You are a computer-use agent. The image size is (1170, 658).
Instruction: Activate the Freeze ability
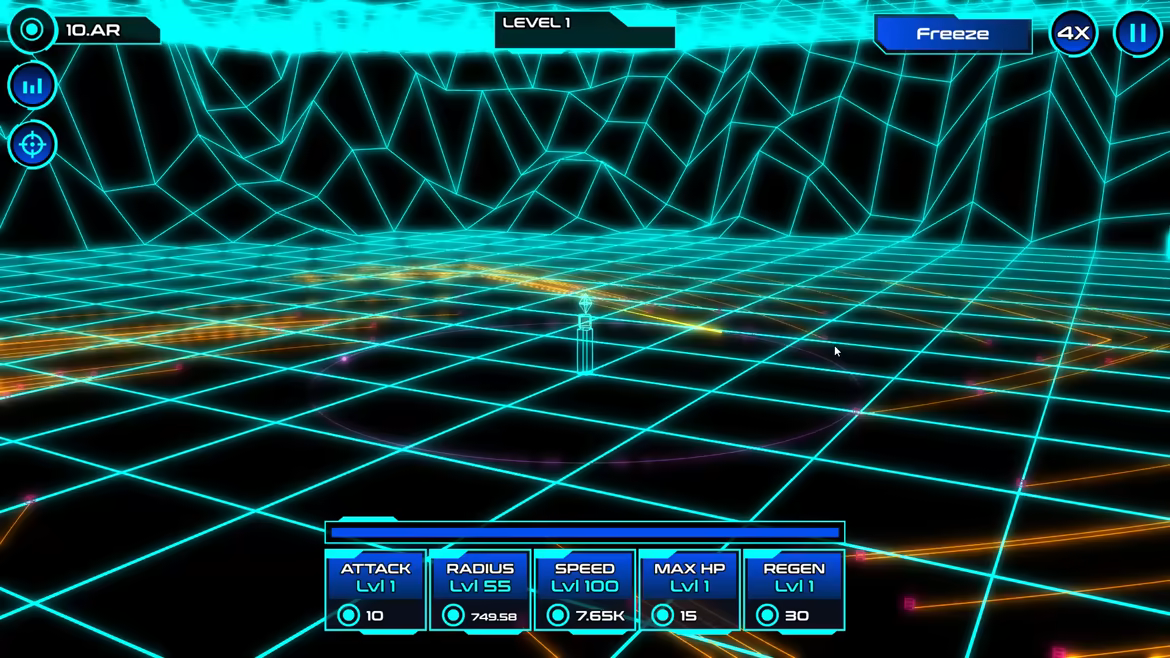[953, 34]
